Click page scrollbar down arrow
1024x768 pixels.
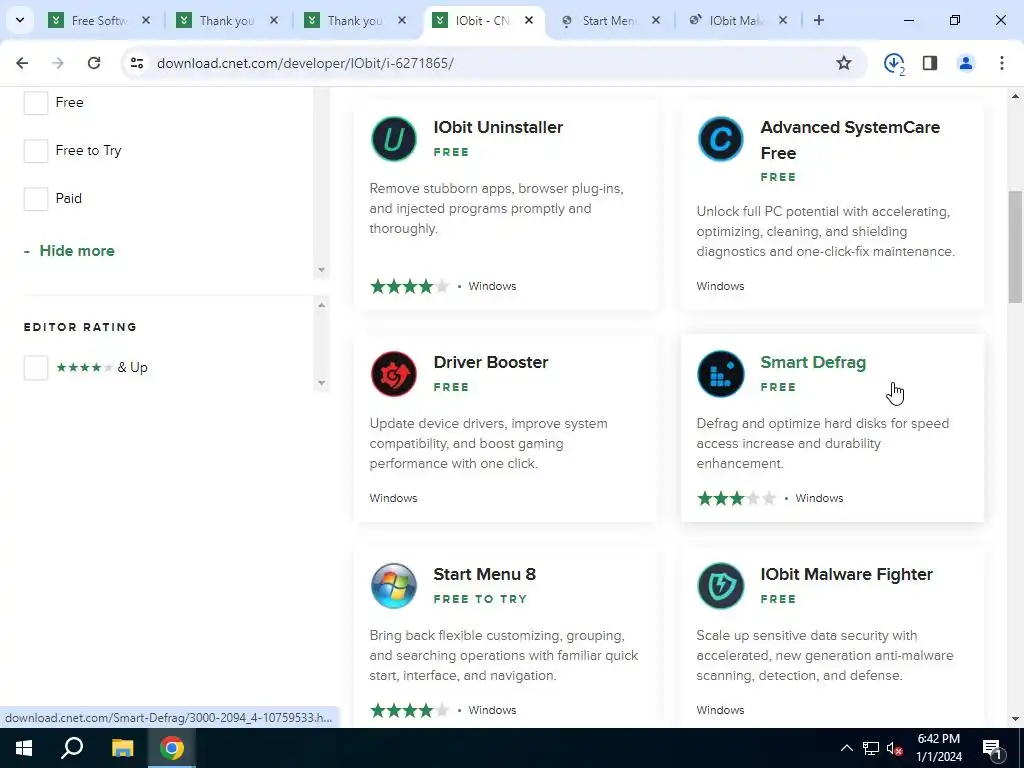(x=1016, y=719)
